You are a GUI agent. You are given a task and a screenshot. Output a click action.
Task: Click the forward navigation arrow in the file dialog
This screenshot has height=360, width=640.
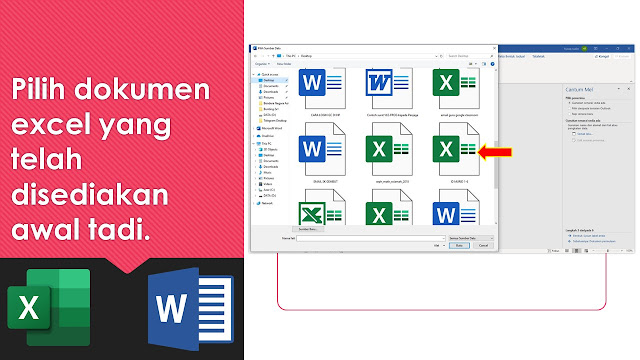point(262,56)
